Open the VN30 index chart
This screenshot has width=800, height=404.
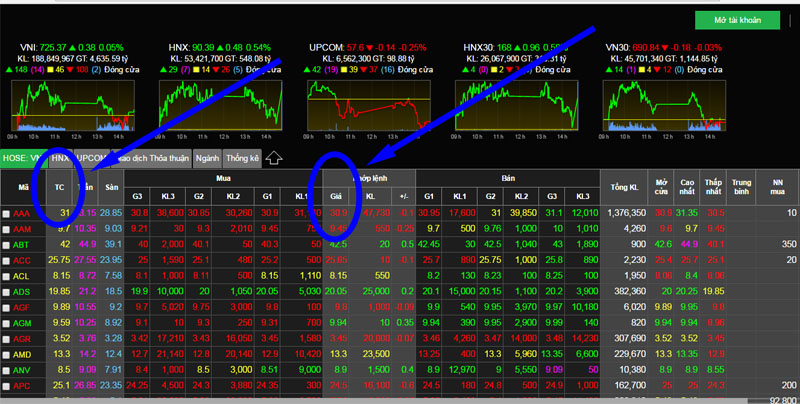664,106
